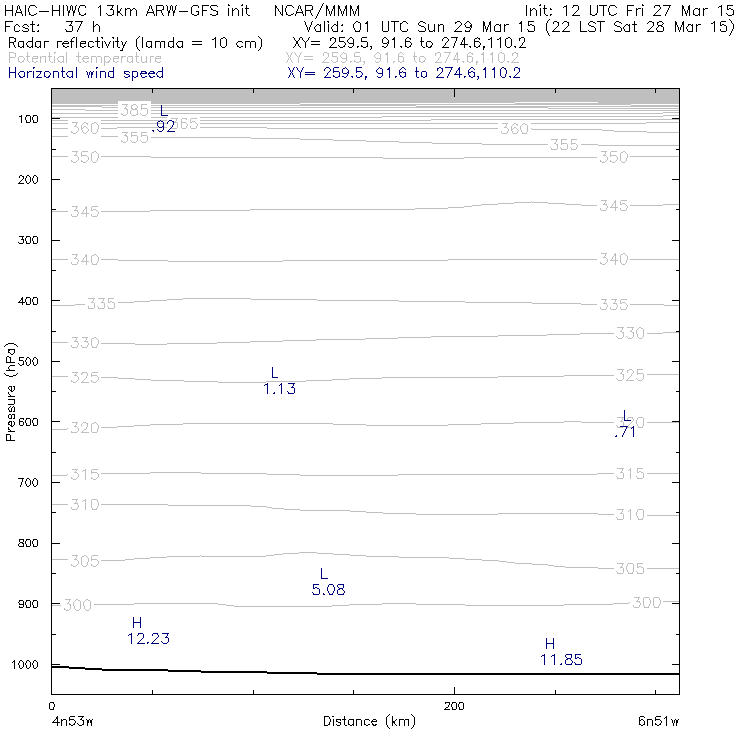The height and width of the screenshot is (740, 740).
Task: Click the 'Init: 12 UTC Fri 27 Mar 15' text
Action: [x=629, y=10]
